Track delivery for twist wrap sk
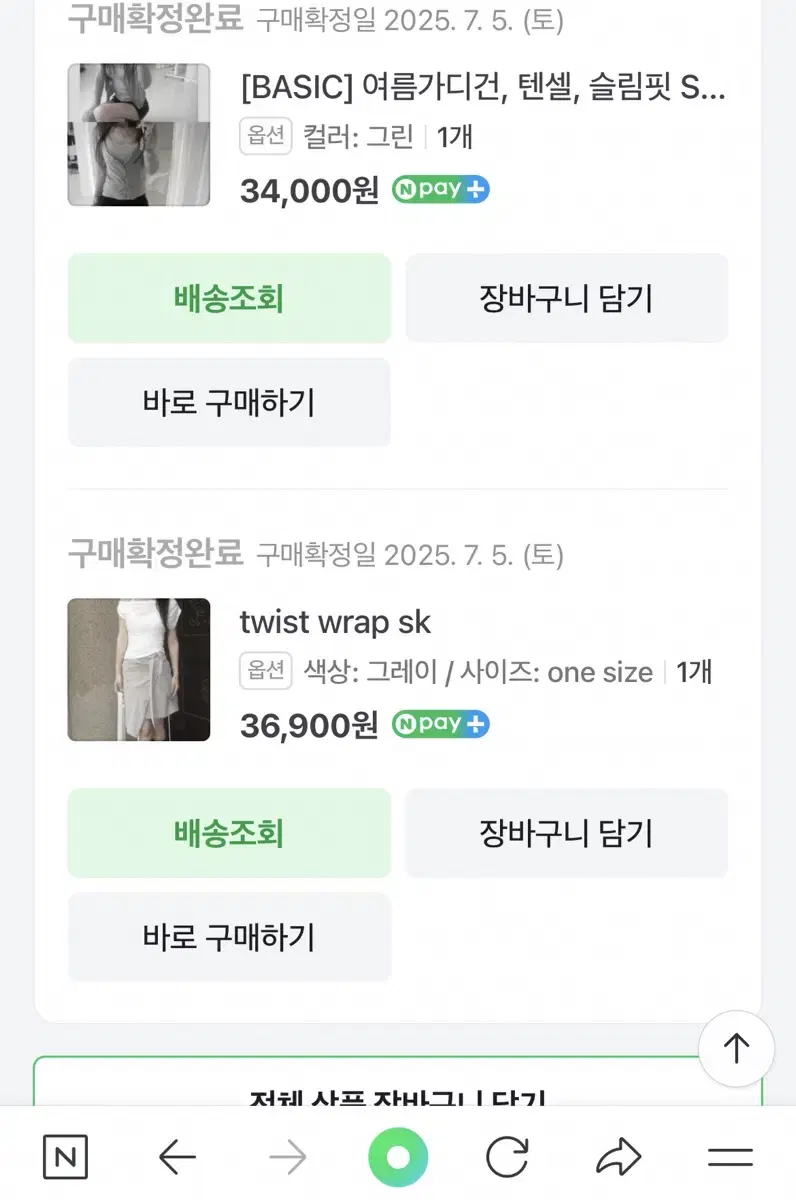 229,833
